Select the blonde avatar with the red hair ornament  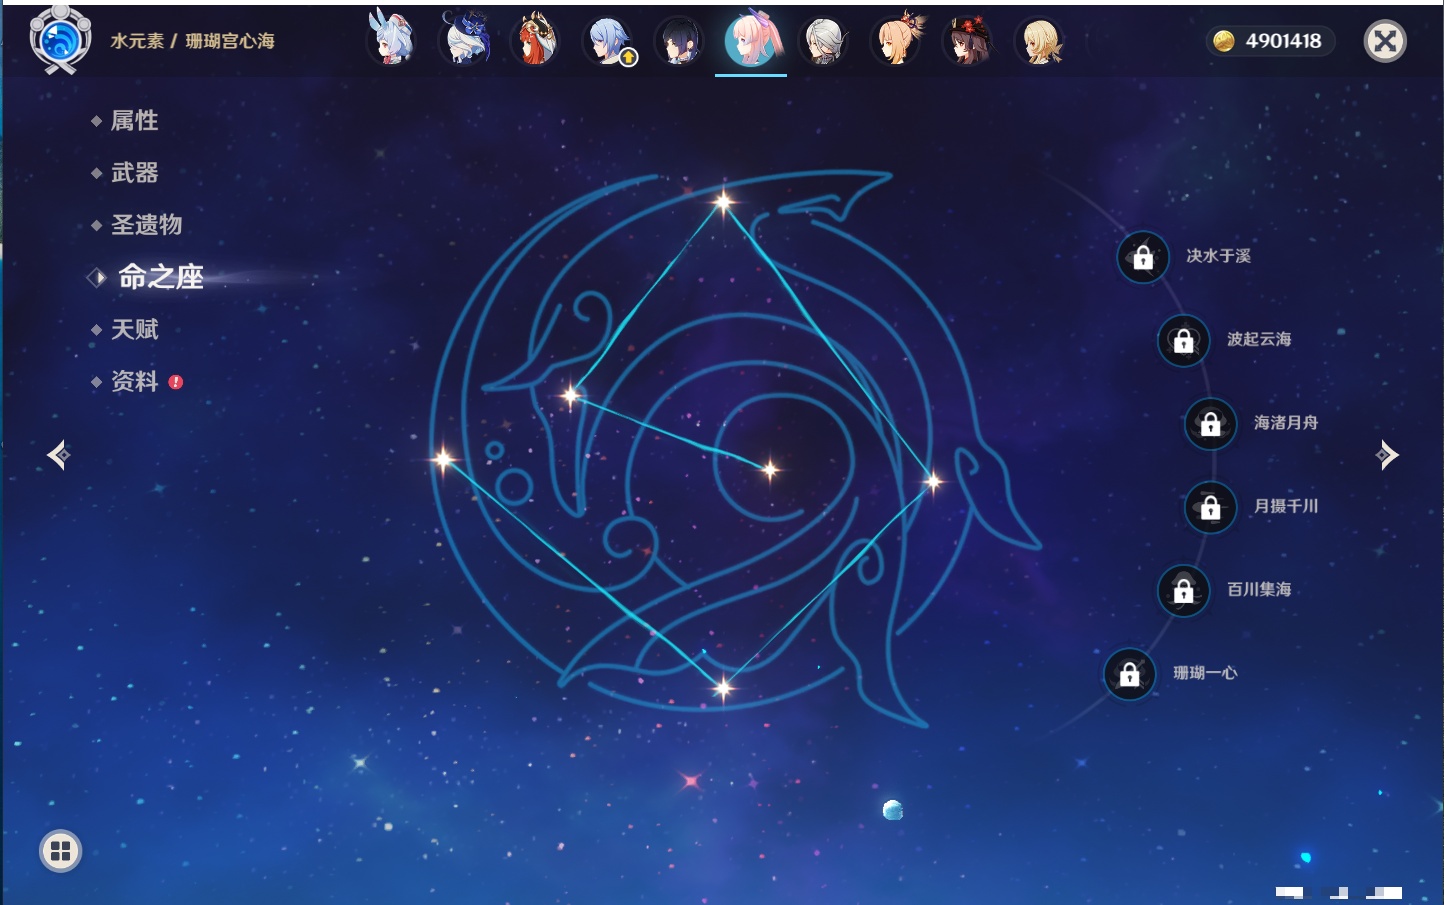click(x=896, y=40)
